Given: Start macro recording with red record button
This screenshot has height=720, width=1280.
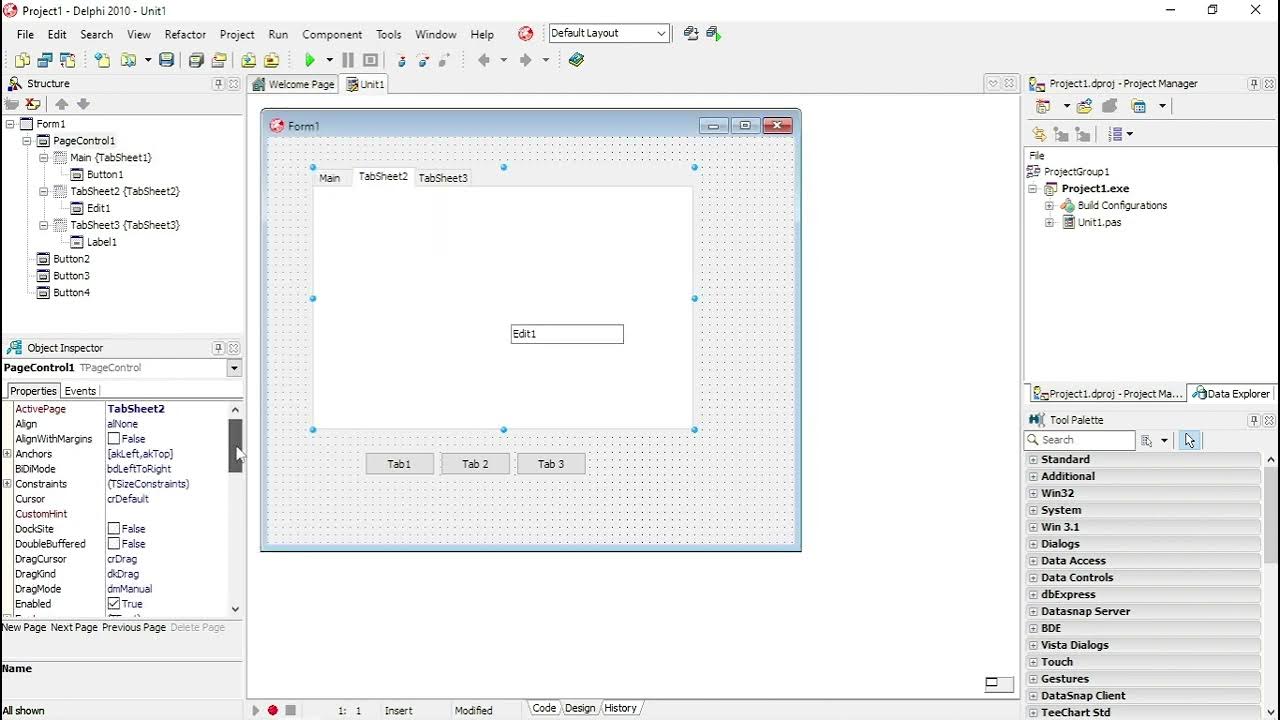Looking at the screenshot, I should (x=272, y=710).
